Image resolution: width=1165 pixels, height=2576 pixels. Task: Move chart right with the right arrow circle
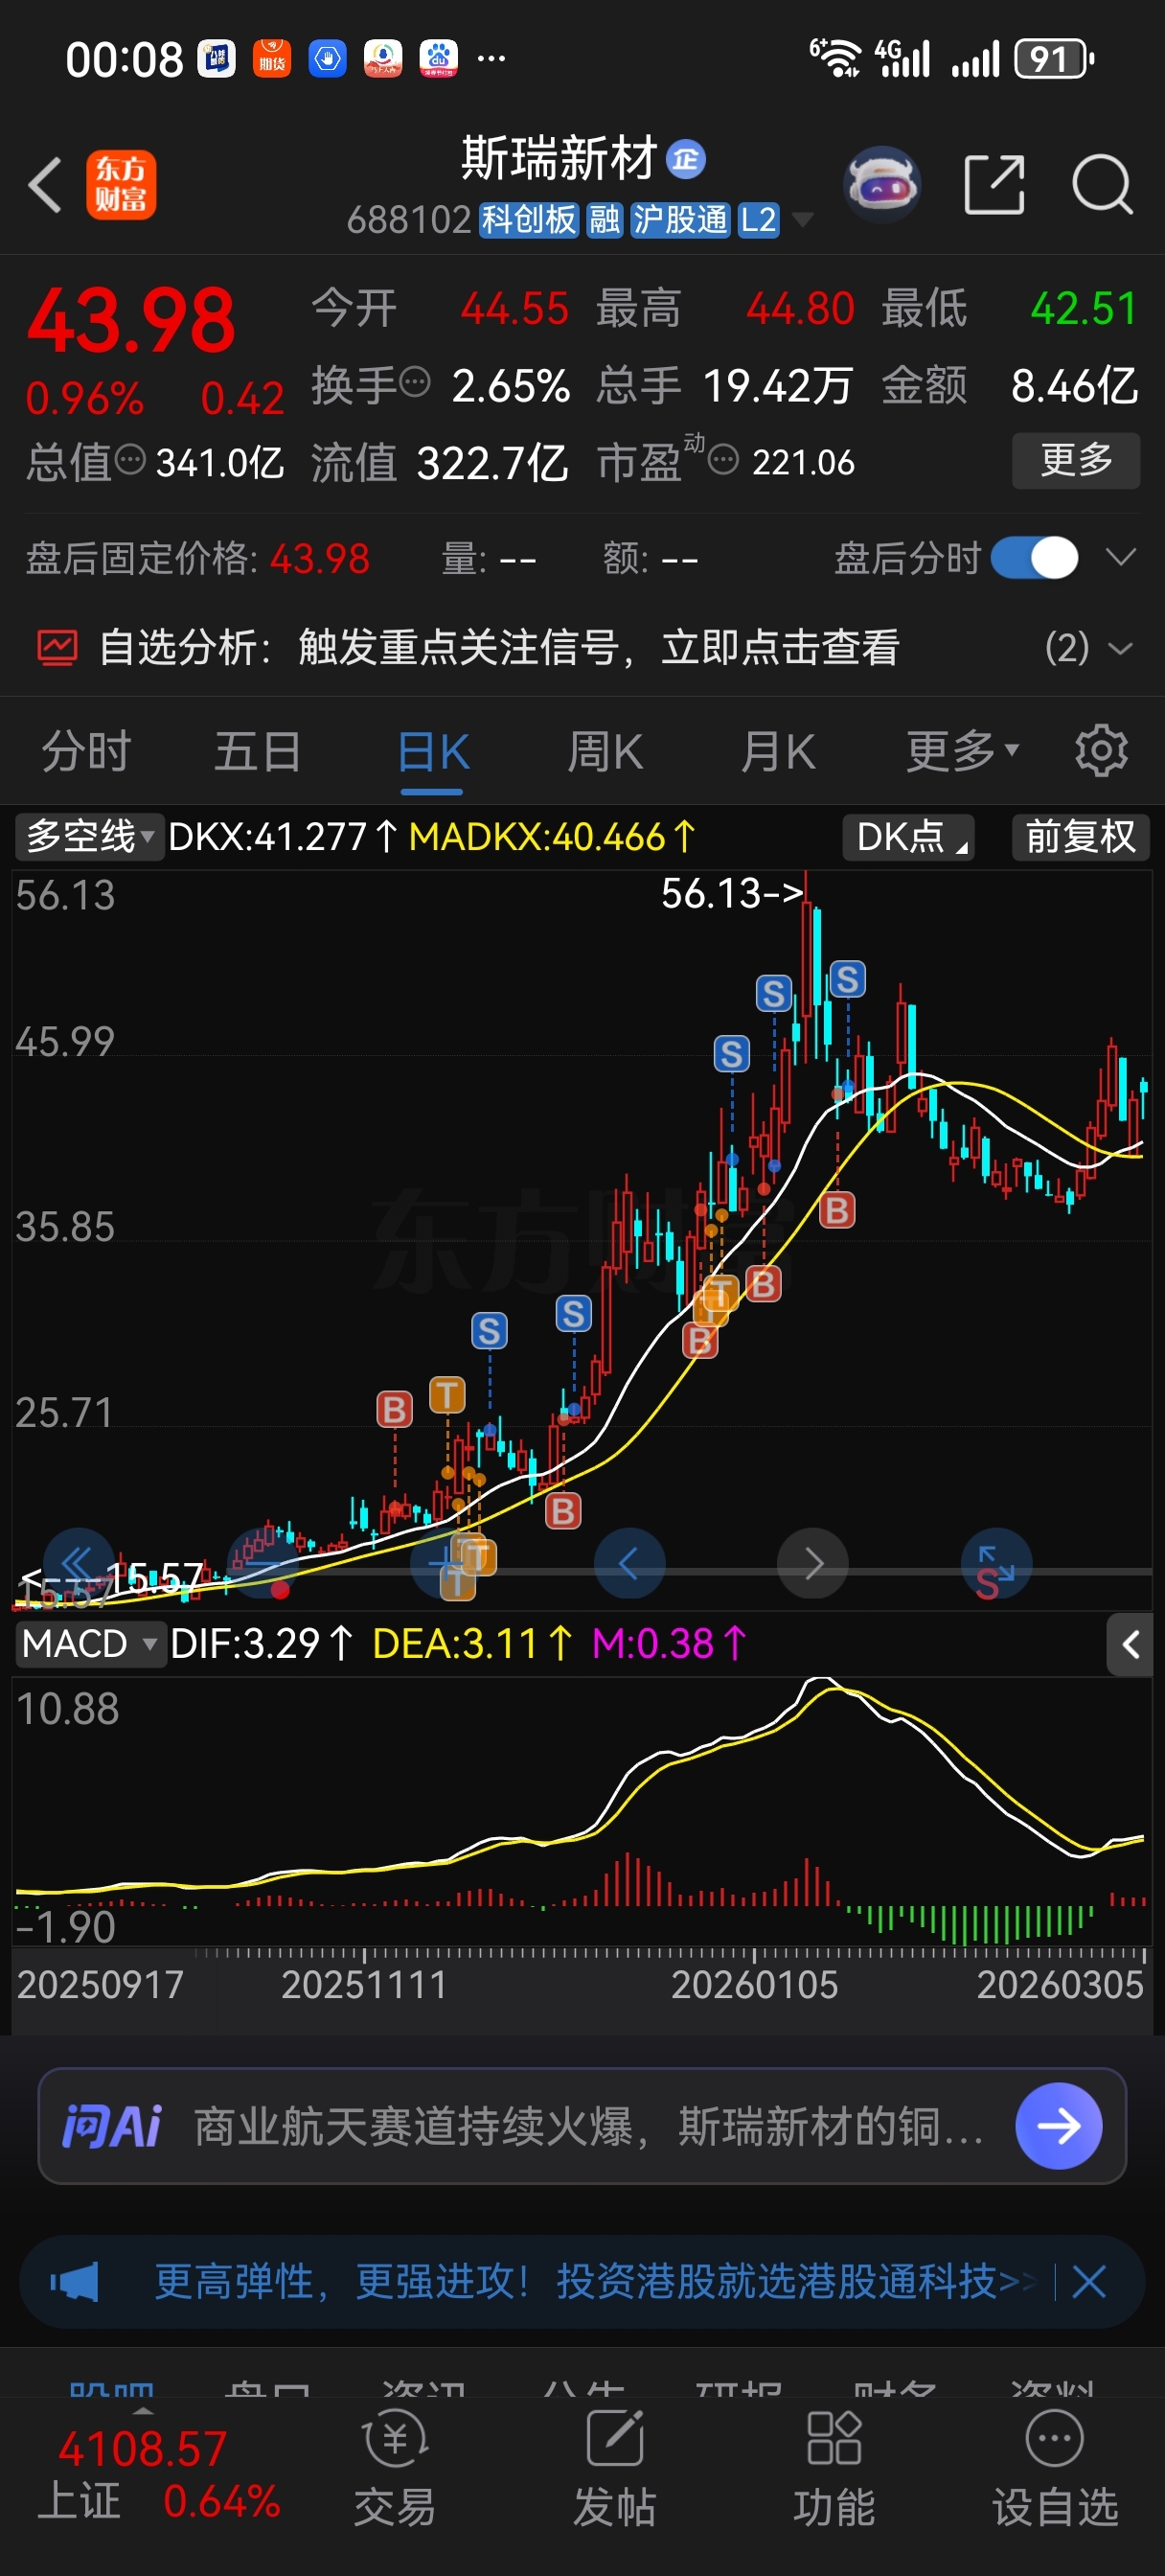[813, 1563]
